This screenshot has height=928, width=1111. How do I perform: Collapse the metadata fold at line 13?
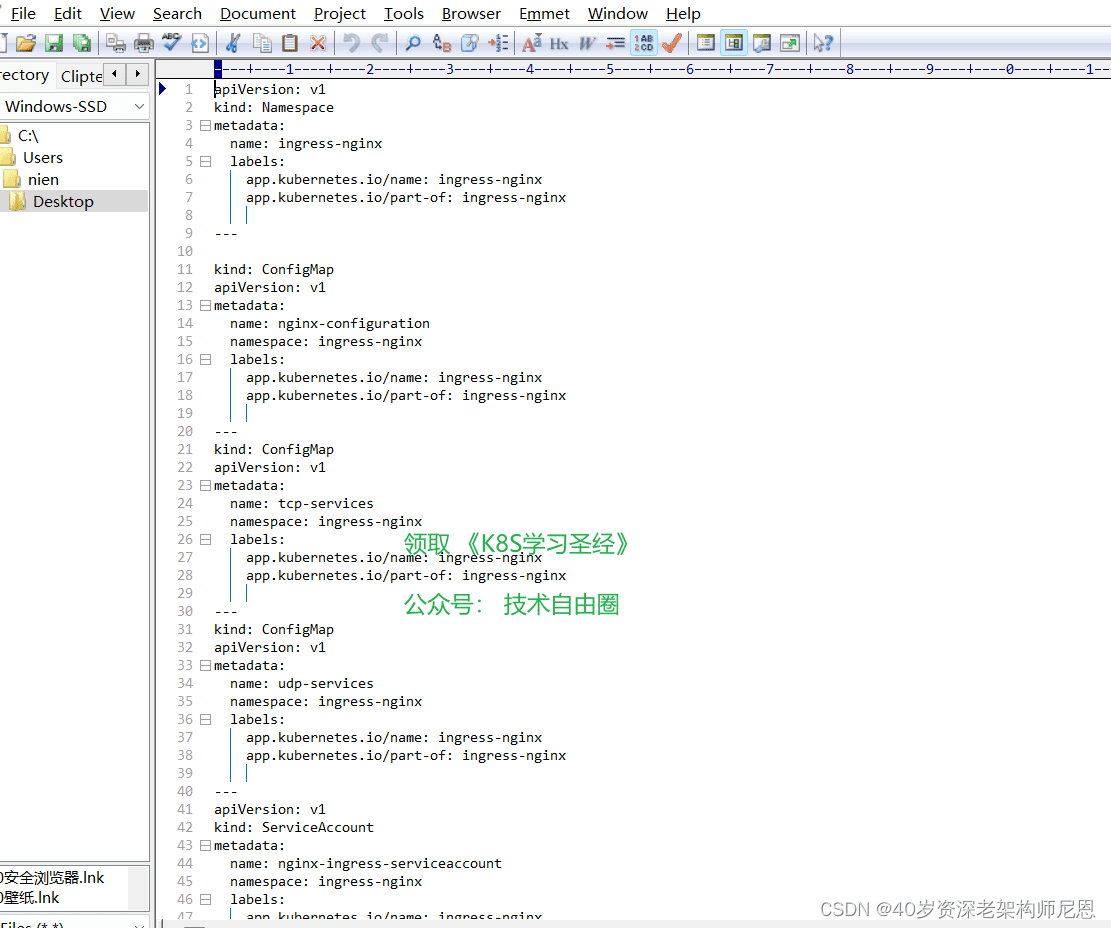click(205, 305)
